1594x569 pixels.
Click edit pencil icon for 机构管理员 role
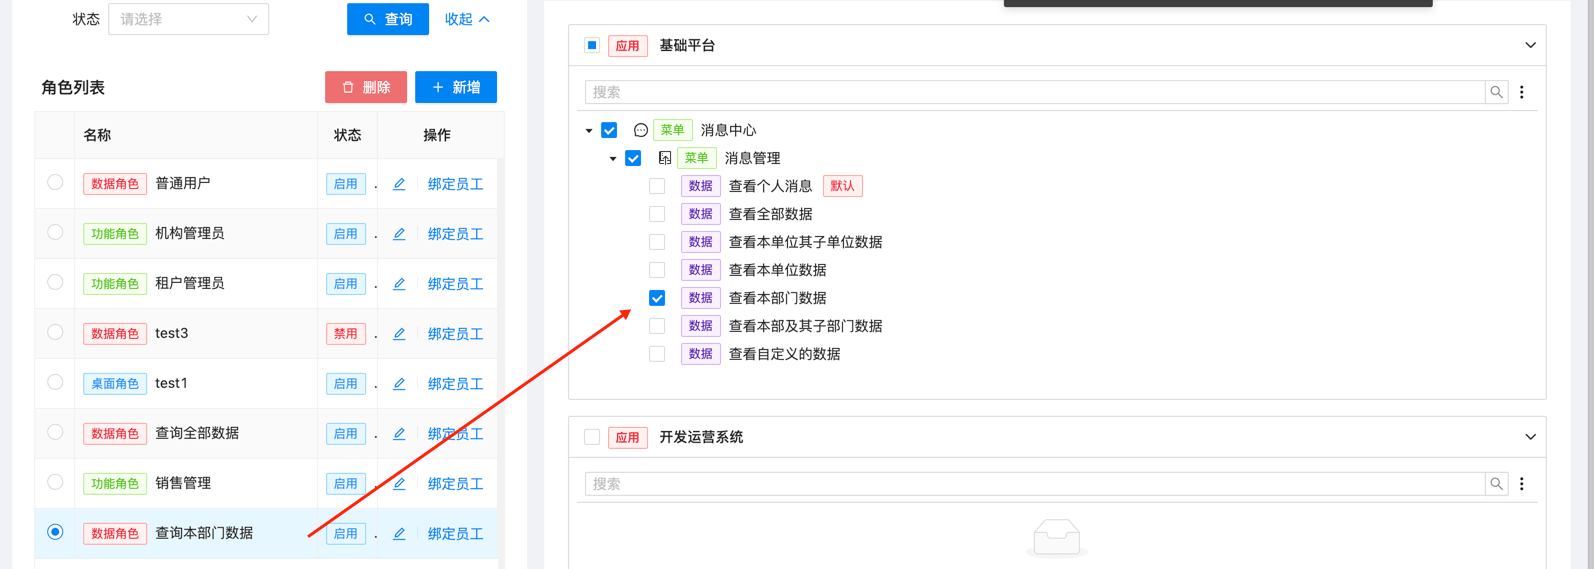(399, 234)
